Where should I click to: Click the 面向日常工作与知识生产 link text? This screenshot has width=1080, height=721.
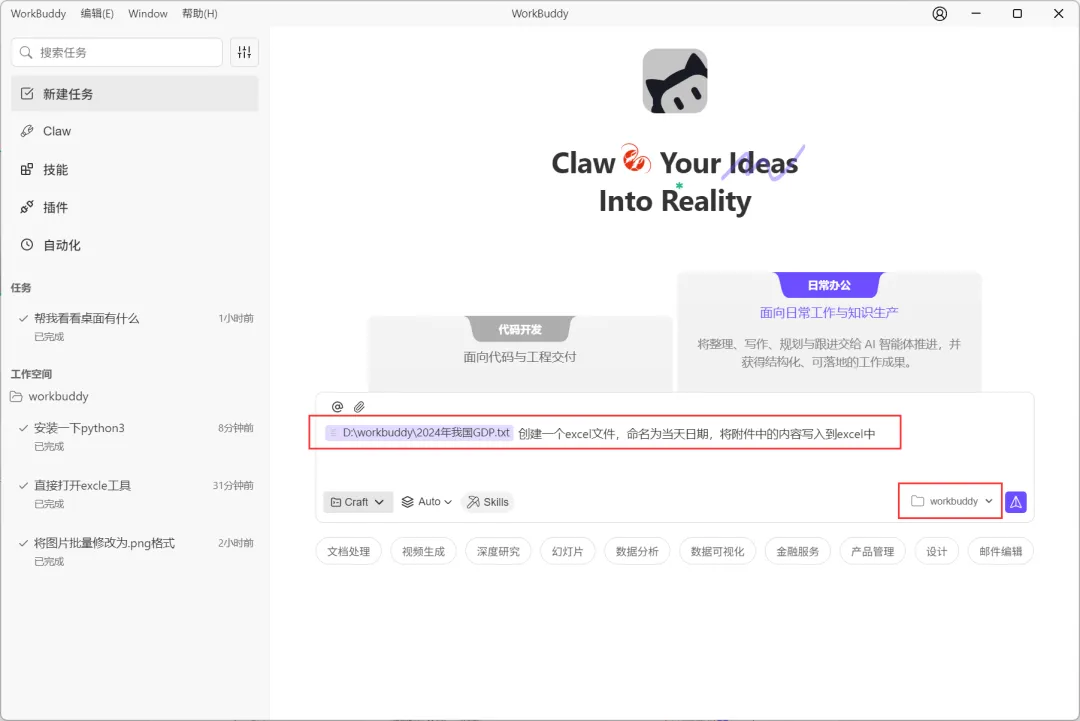[x=829, y=313]
